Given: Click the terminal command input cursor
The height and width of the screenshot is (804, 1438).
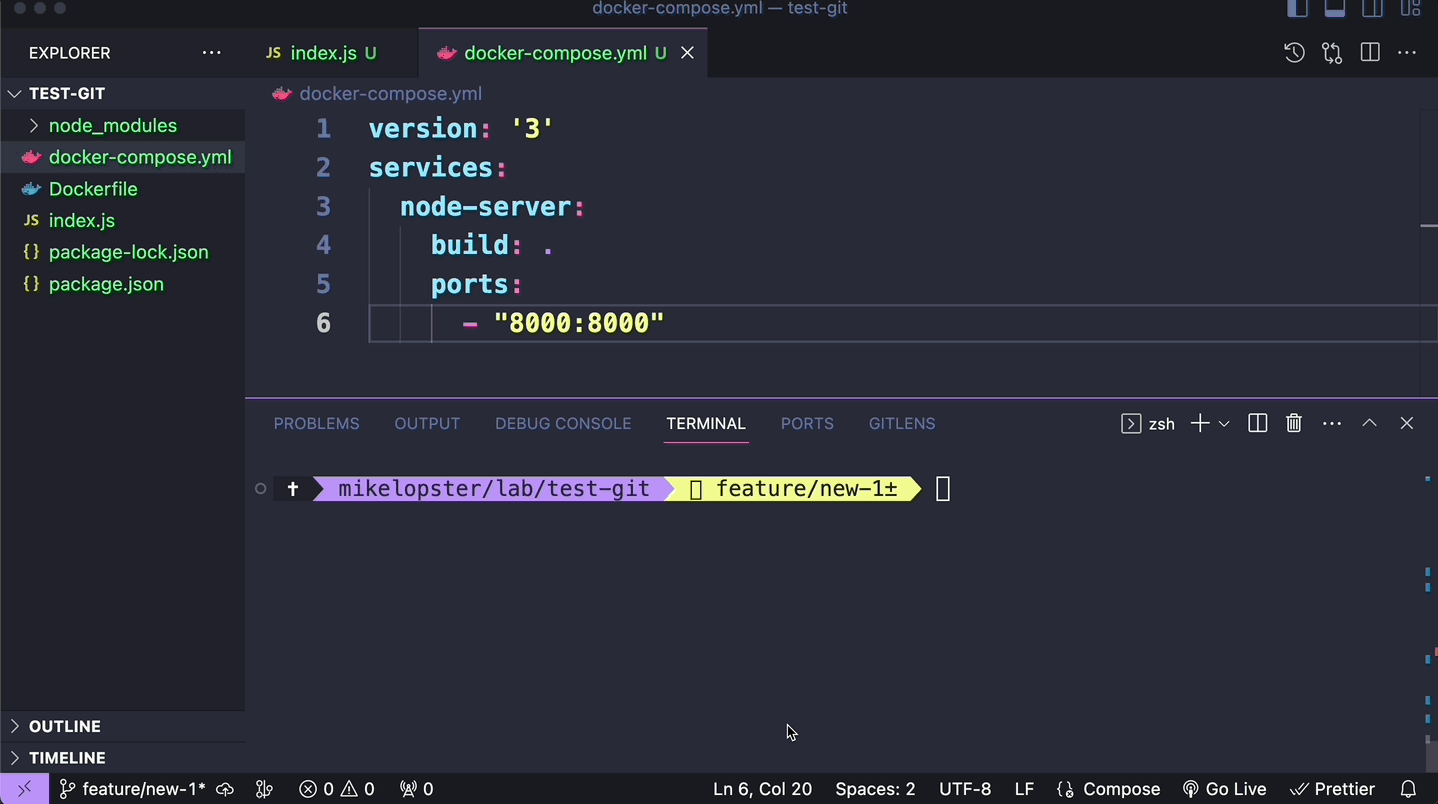Looking at the screenshot, I should [x=942, y=488].
